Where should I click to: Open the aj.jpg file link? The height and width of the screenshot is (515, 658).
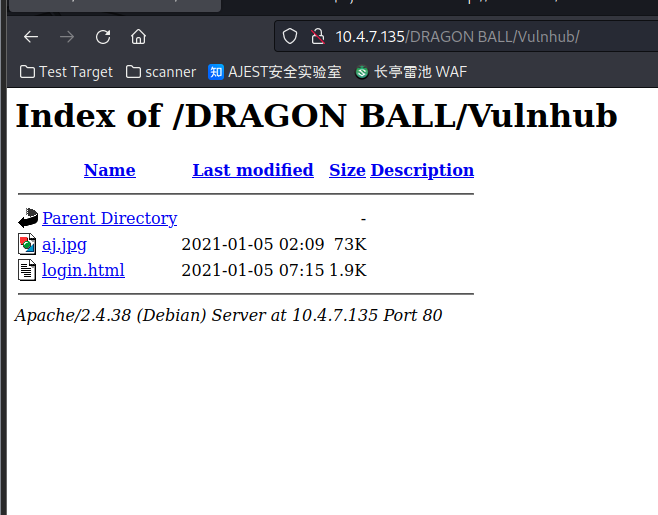tap(64, 244)
